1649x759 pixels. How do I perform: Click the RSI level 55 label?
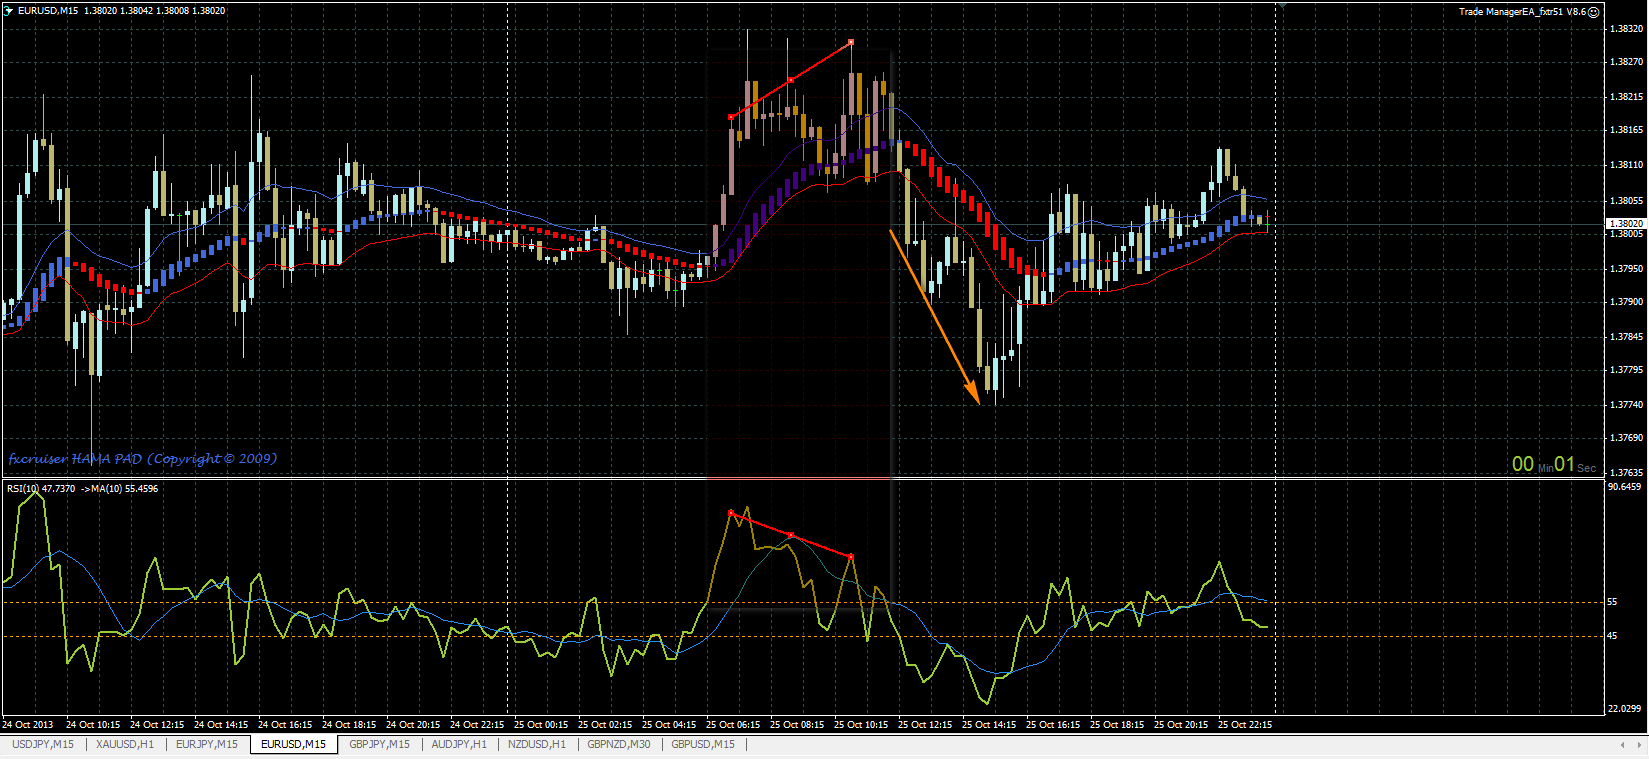pyautogui.click(x=1612, y=602)
